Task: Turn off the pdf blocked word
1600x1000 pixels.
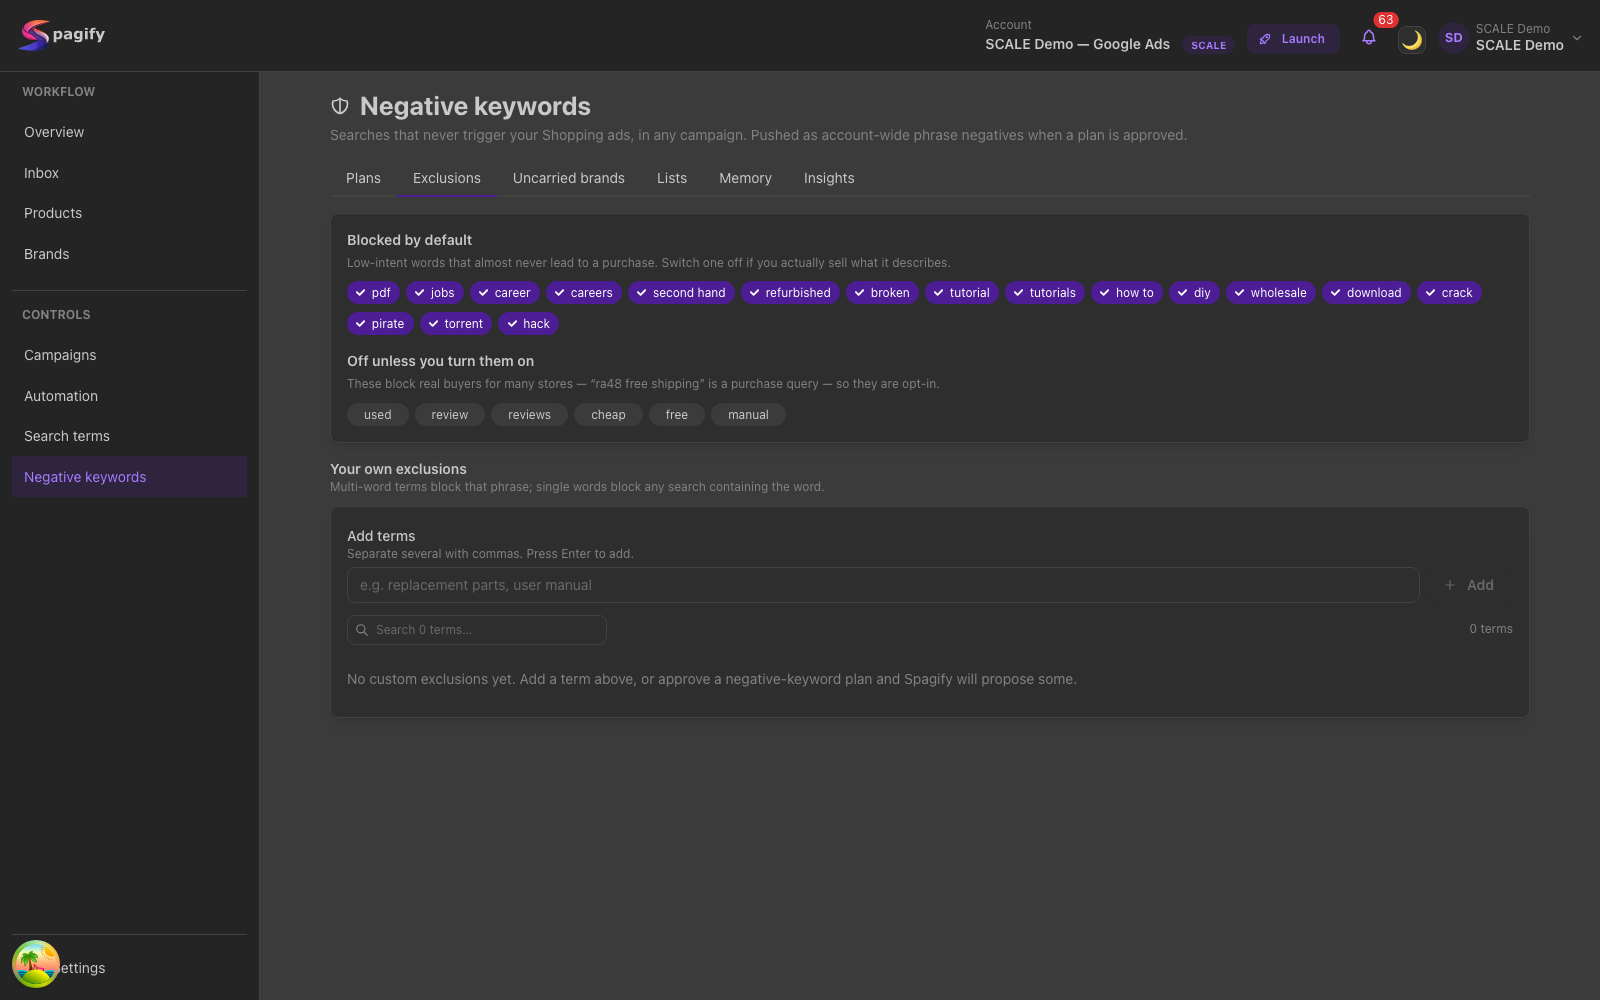Action: [373, 293]
